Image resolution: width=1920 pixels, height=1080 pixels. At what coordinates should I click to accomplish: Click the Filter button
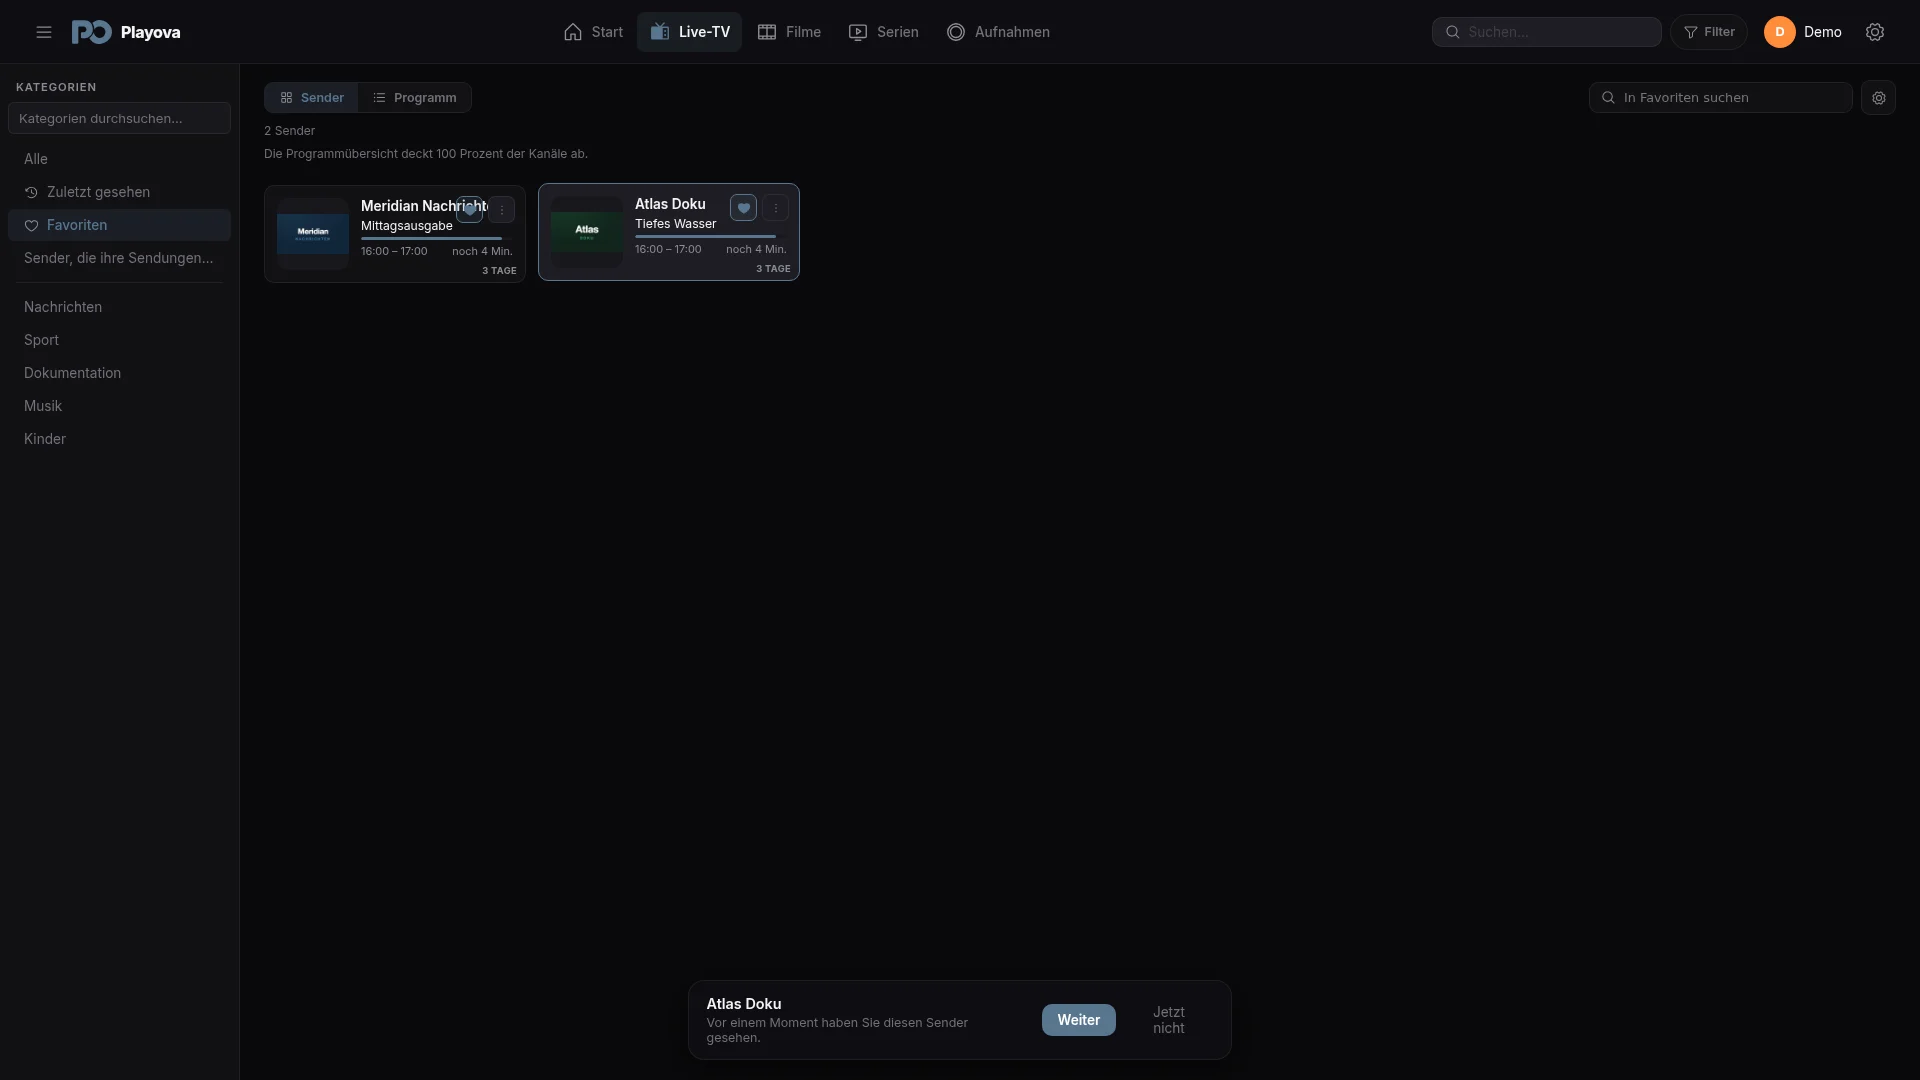coord(1709,32)
